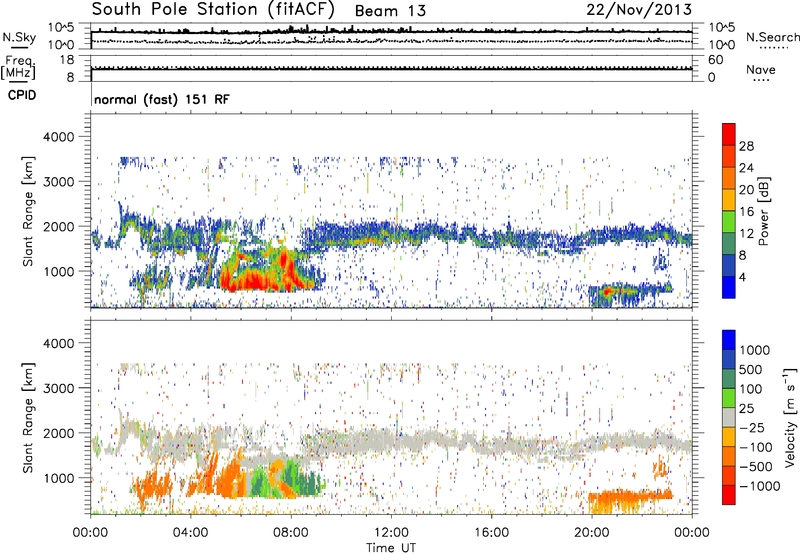
Task: Select the teal green 100–500 Velocity color bar segment
Action: [729, 379]
